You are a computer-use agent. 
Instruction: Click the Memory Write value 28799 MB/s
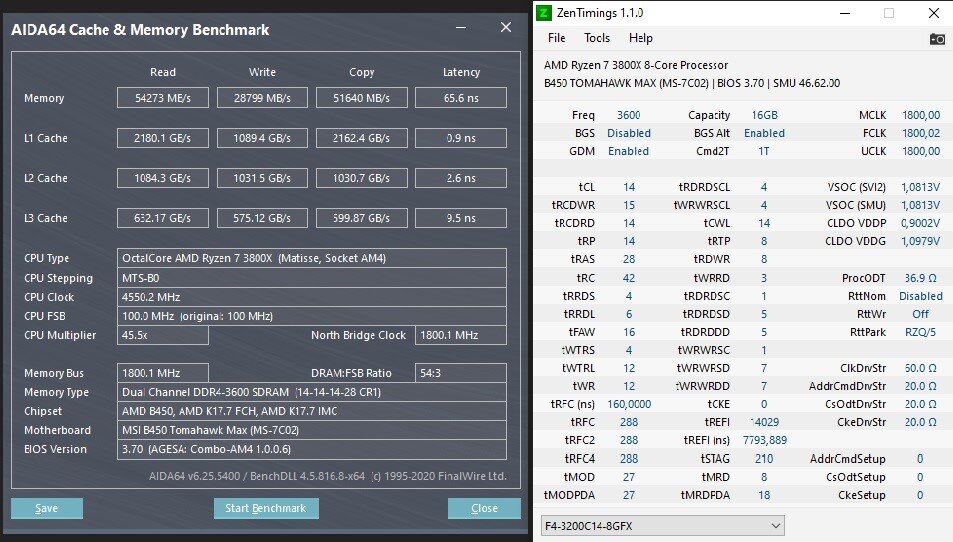(x=262, y=98)
